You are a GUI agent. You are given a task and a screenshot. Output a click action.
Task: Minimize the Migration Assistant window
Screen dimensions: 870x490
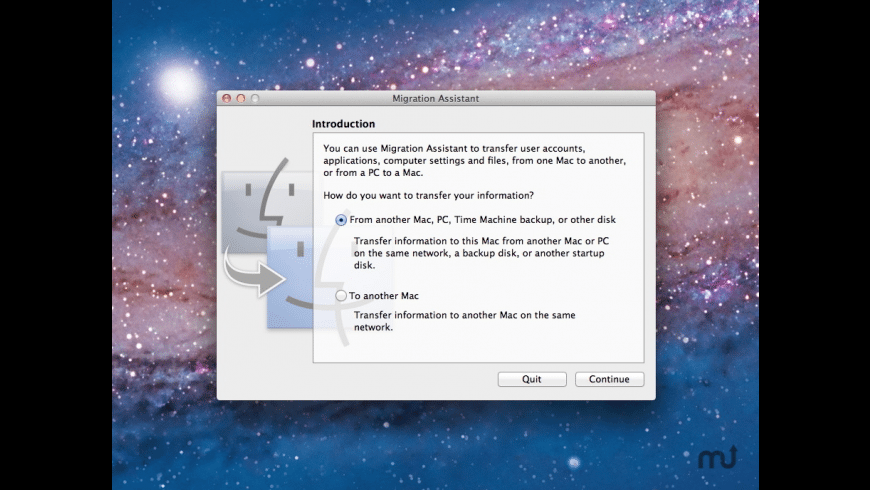point(241,98)
